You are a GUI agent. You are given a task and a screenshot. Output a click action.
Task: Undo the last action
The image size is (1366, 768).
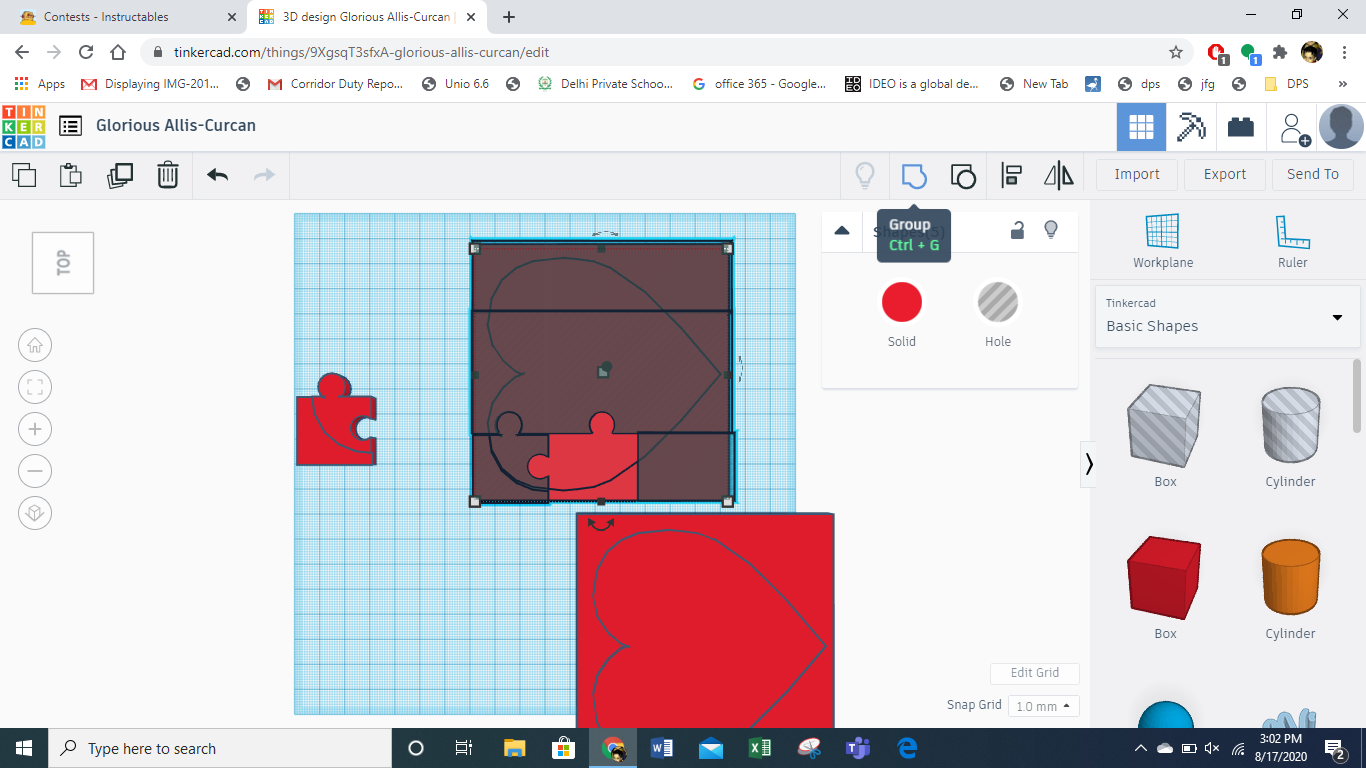(x=218, y=175)
